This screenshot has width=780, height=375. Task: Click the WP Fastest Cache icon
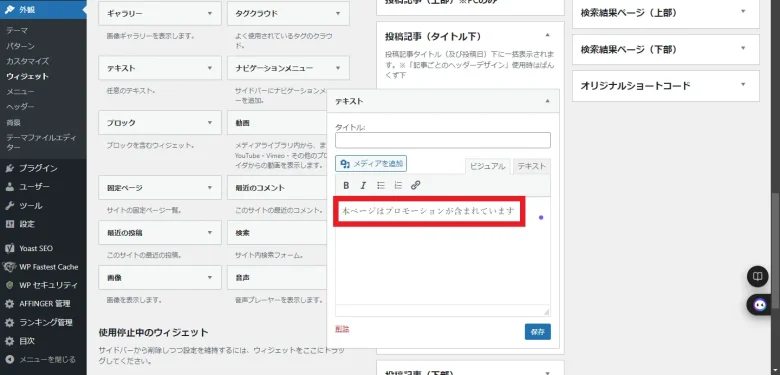[9, 267]
